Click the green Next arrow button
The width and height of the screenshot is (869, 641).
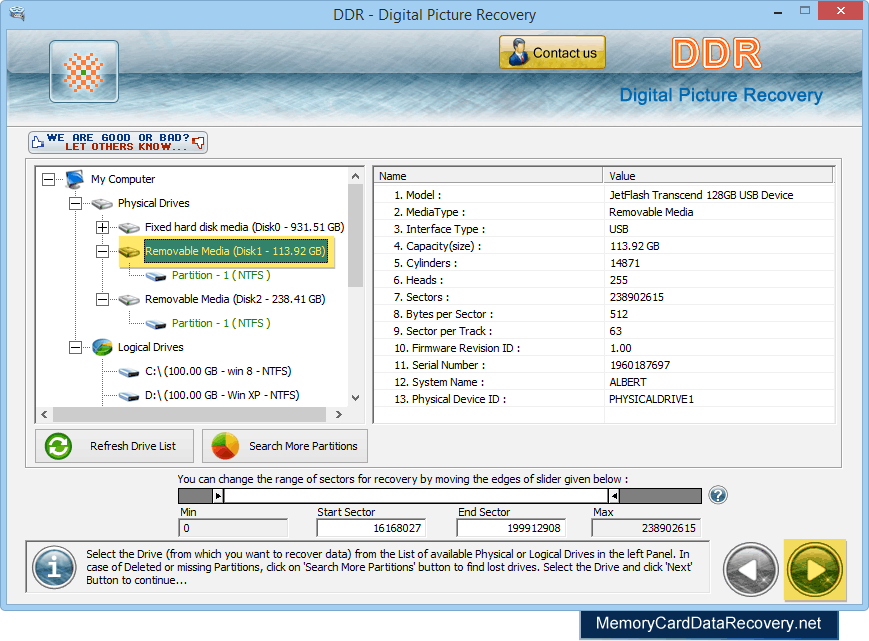coord(815,570)
